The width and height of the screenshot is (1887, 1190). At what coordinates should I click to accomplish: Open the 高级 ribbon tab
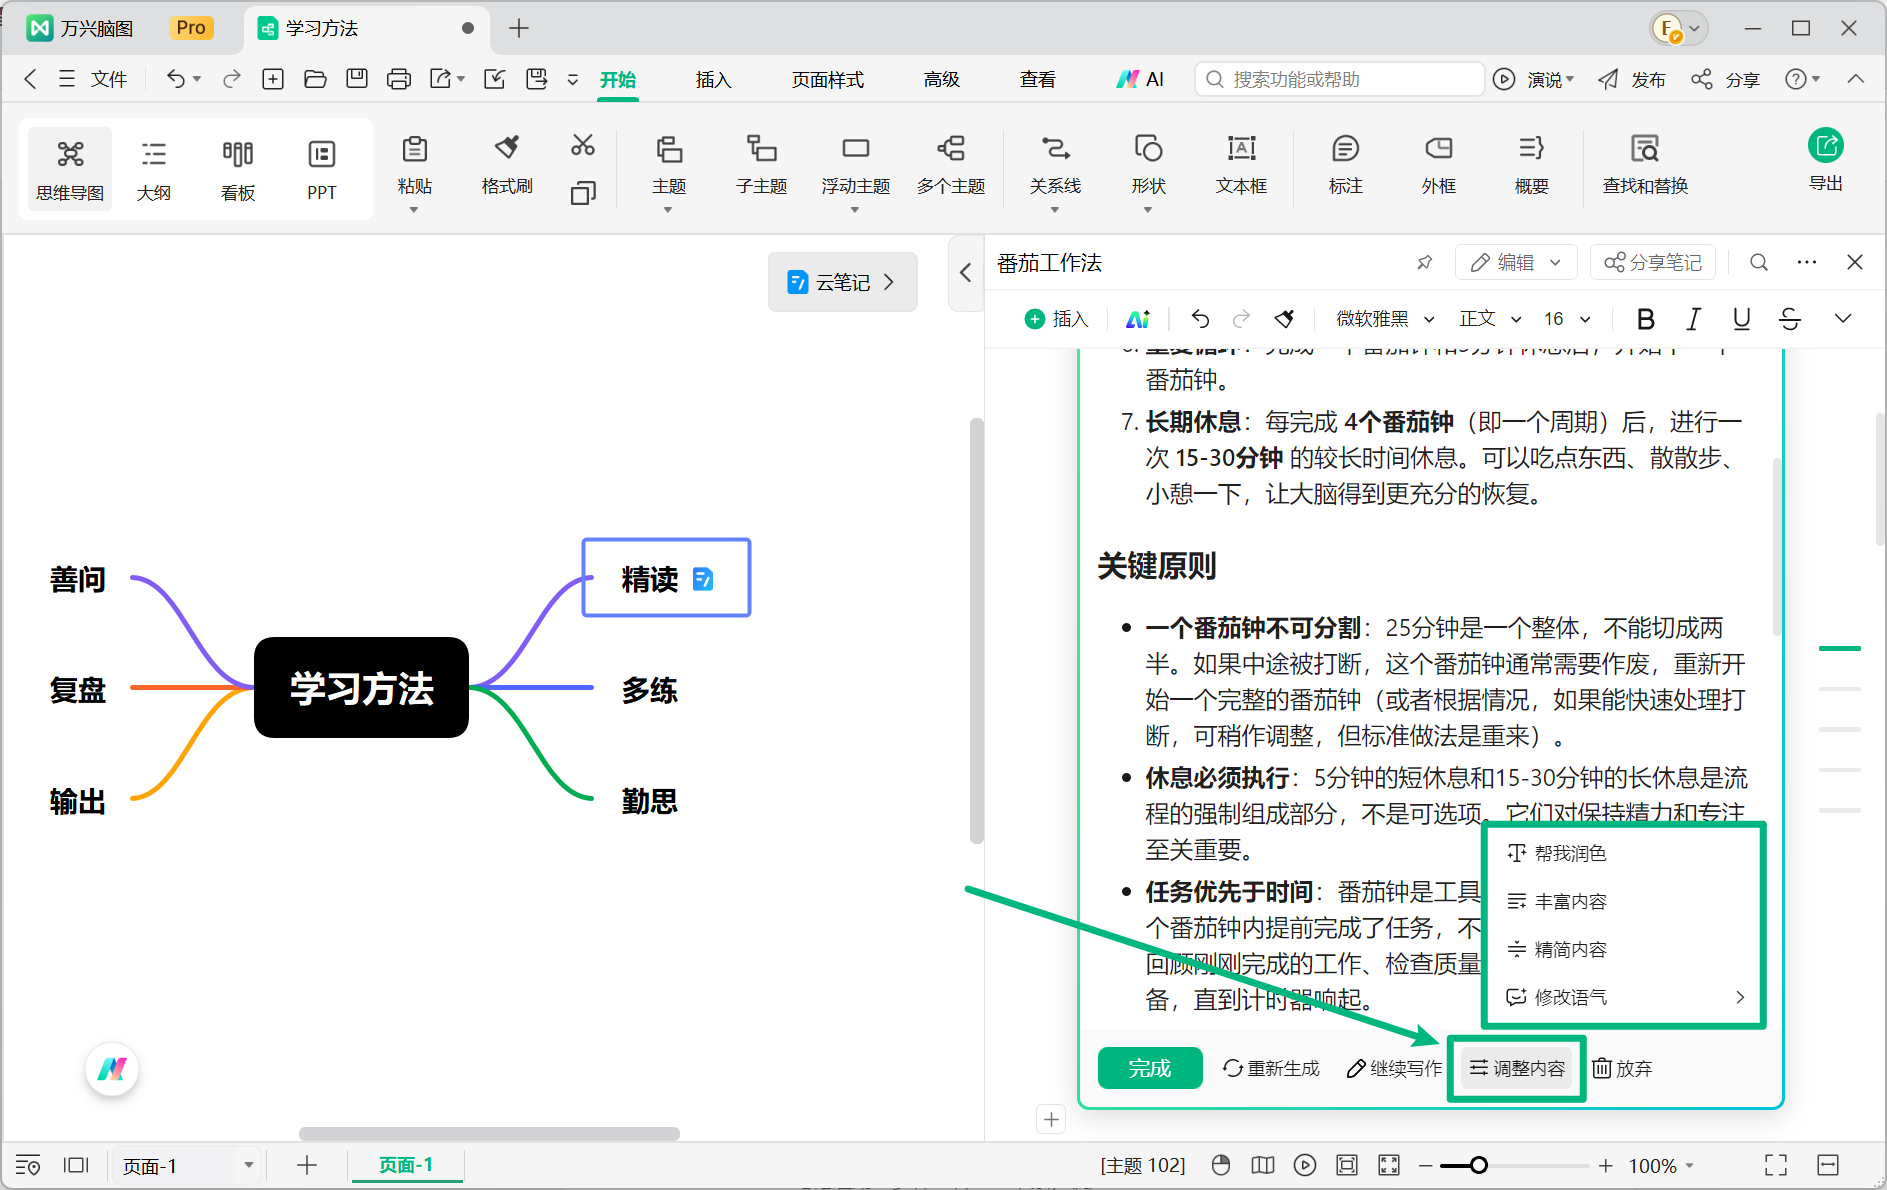pos(941,79)
